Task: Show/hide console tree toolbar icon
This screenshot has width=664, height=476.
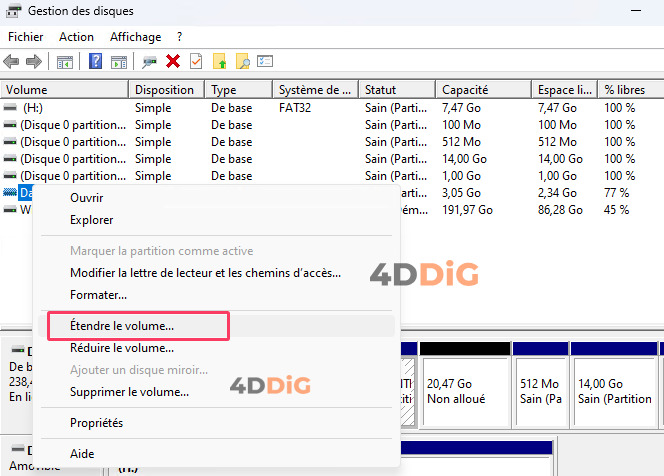Action: (65, 62)
